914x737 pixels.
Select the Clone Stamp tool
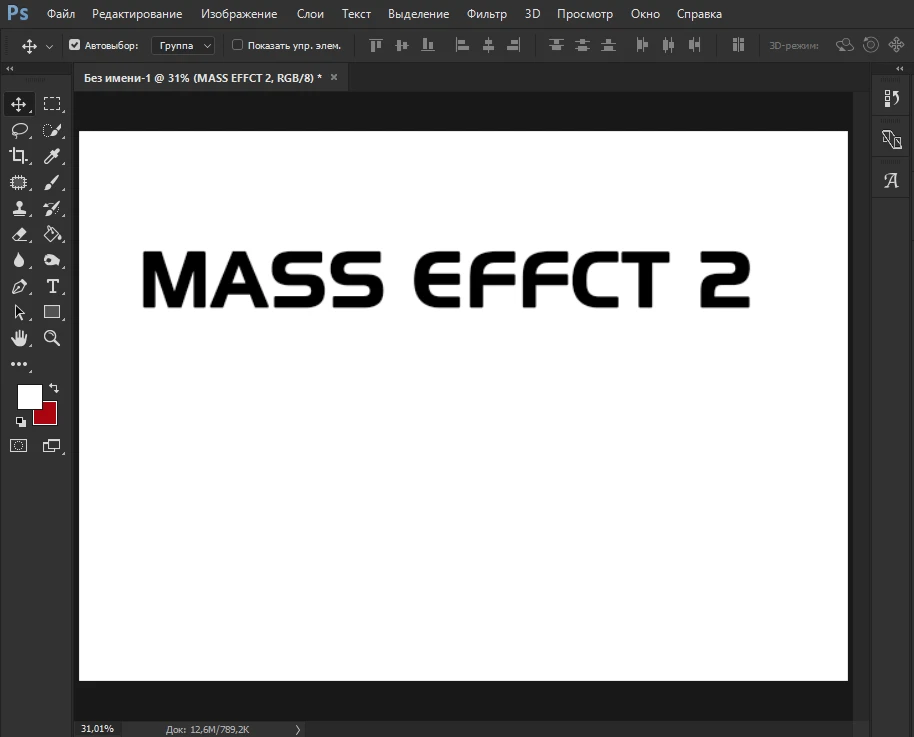19,208
